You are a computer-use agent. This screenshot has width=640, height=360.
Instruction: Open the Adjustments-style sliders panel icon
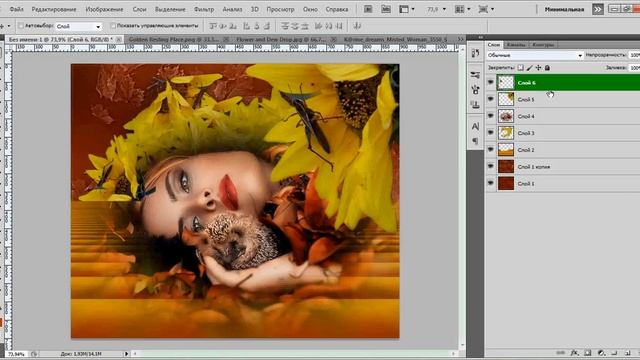coord(475,75)
